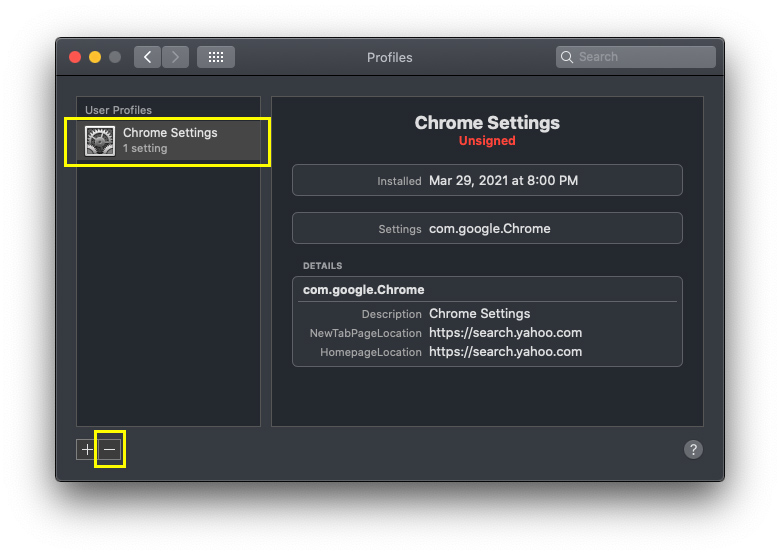Image resolution: width=780 pixels, height=555 pixels.
Task: Go back with the left chevron button
Action: pyautogui.click(x=148, y=57)
